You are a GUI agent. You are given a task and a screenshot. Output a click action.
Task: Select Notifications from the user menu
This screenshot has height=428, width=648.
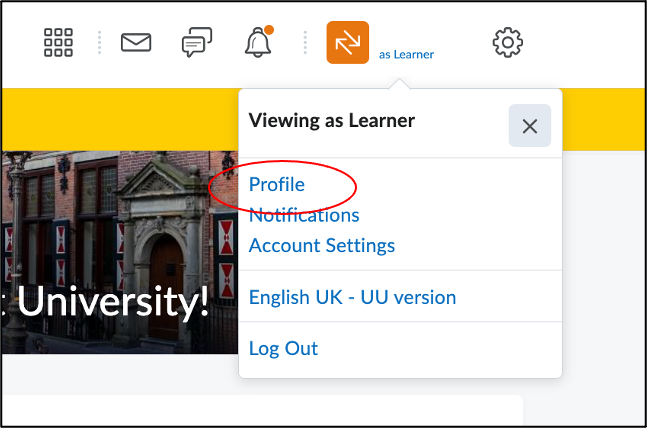click(304, 215)
